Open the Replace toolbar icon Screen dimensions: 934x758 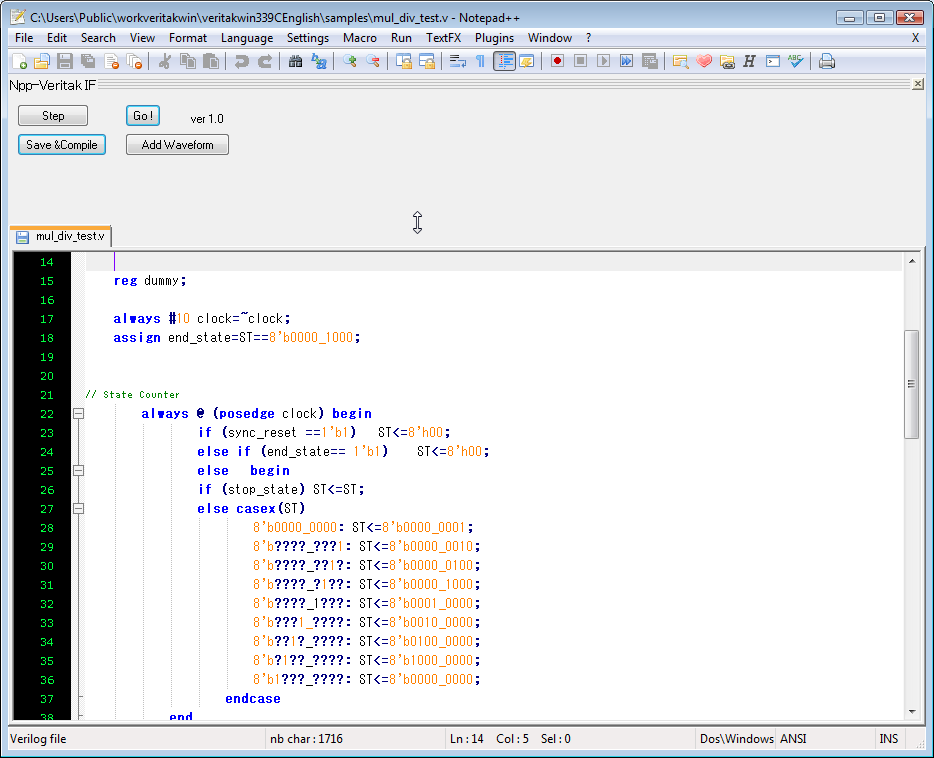[x=319, y=61]
